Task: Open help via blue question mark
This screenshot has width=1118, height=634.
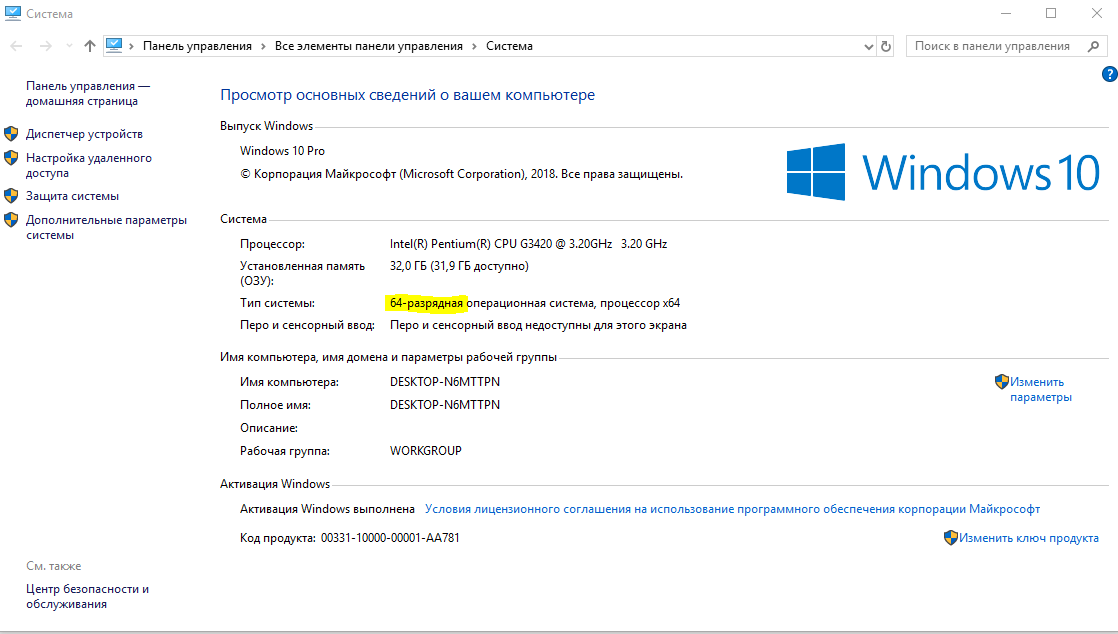Action: point(1109,74)
